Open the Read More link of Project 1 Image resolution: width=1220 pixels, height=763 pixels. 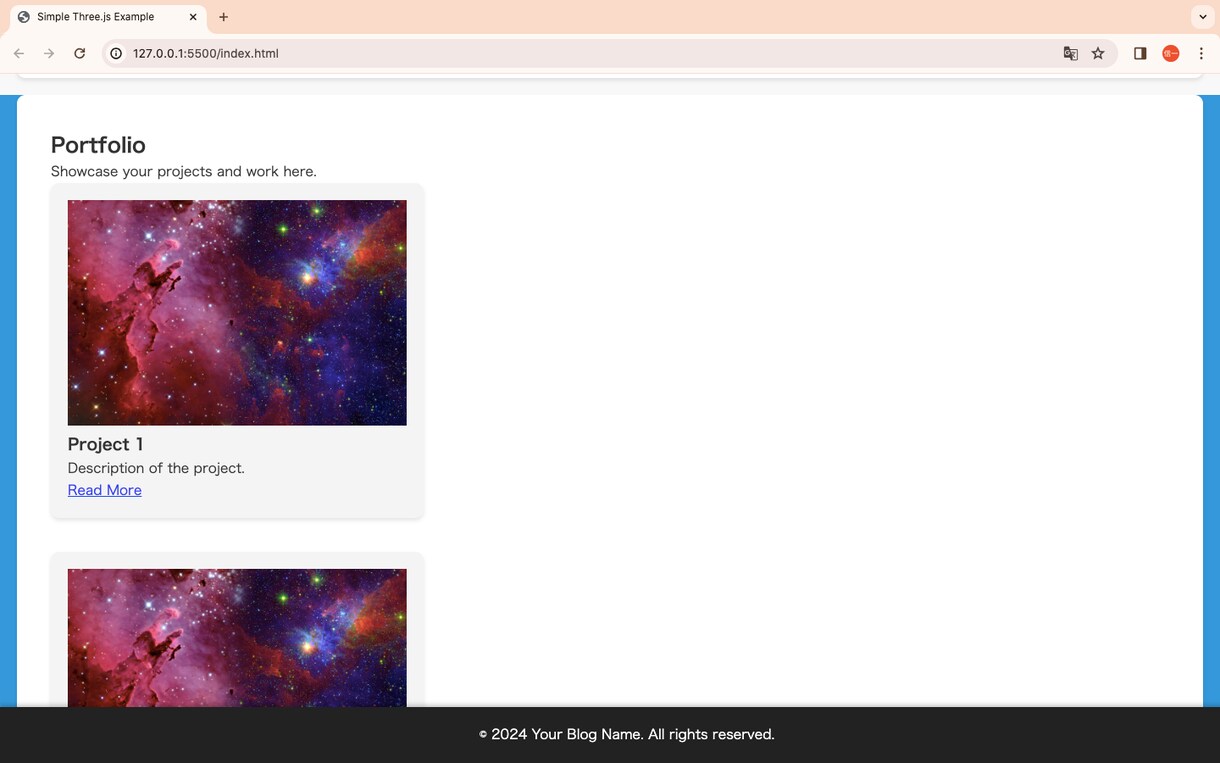[105, 490]
